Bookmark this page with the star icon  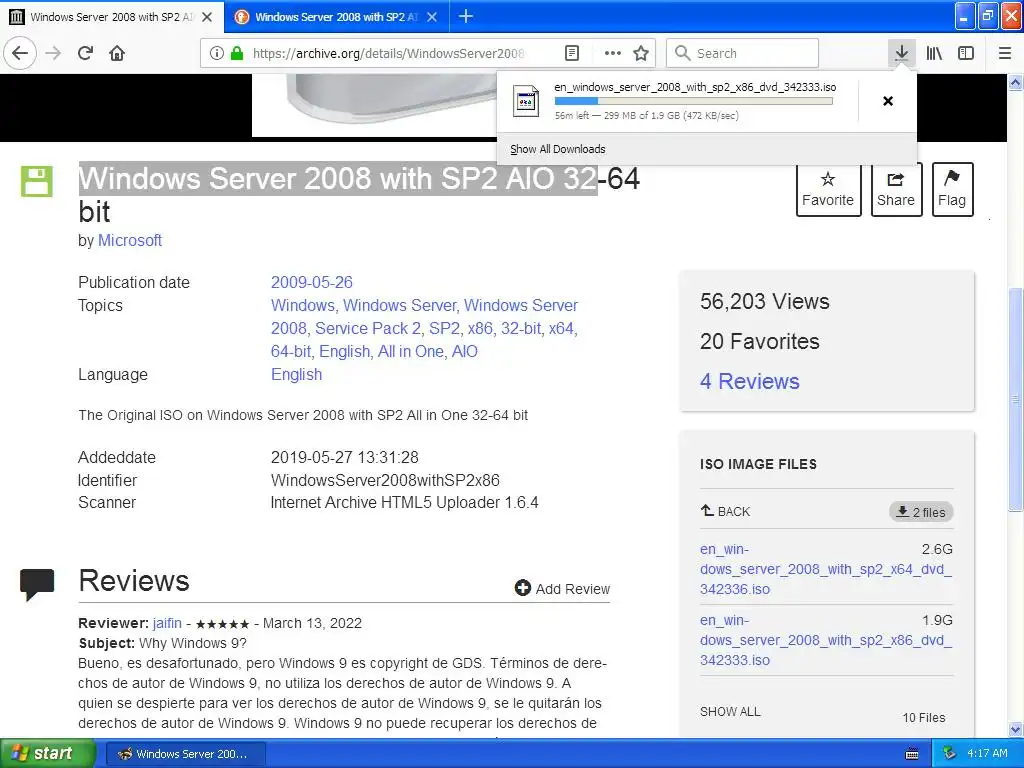point(641,53)
